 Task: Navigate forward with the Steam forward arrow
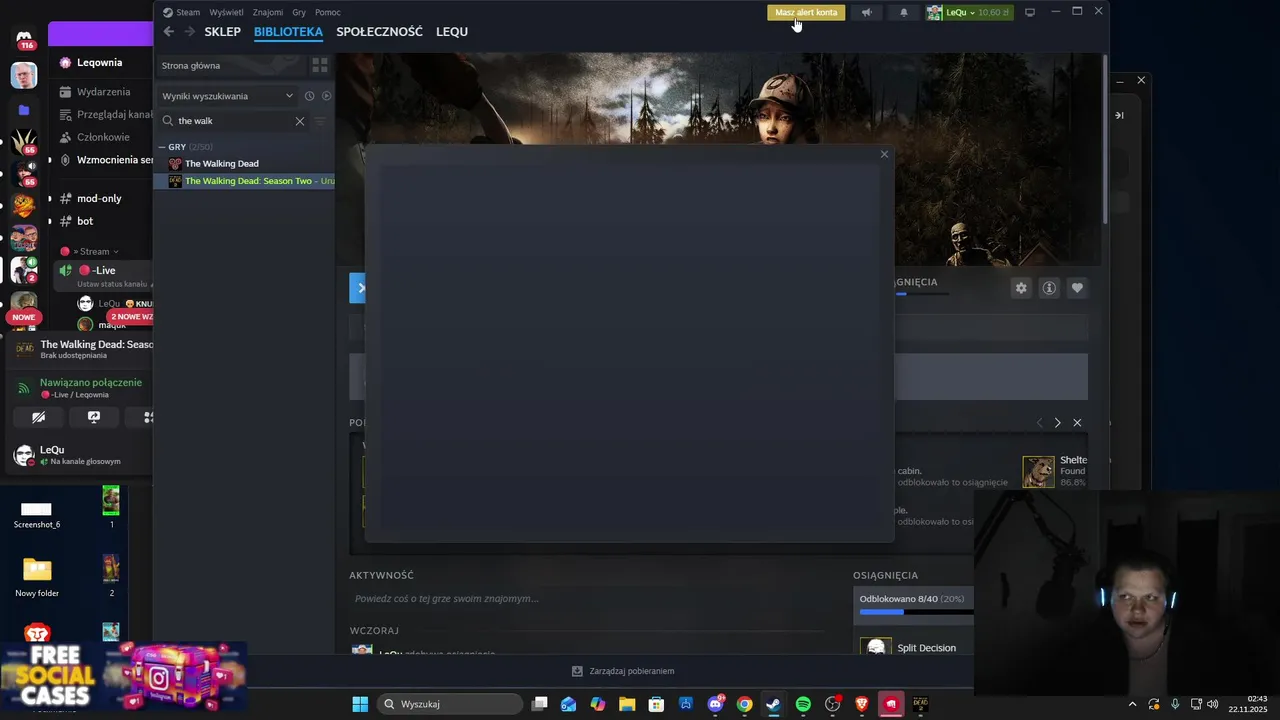pos(189,31)
